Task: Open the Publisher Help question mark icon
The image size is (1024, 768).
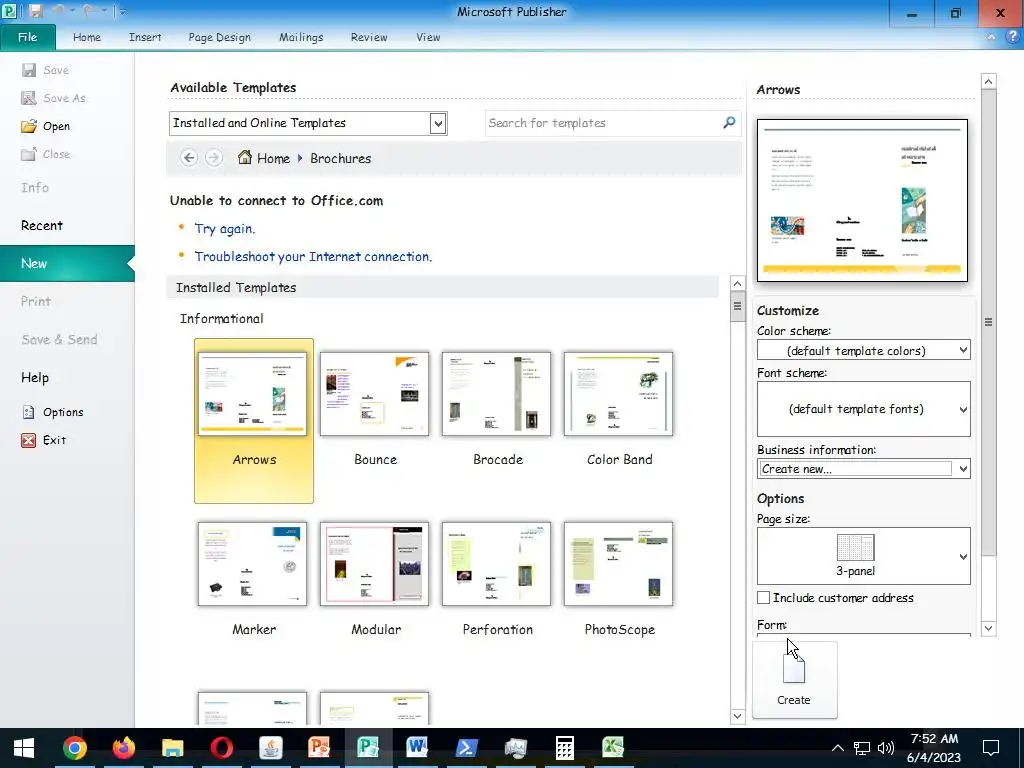Action: 1012,37
